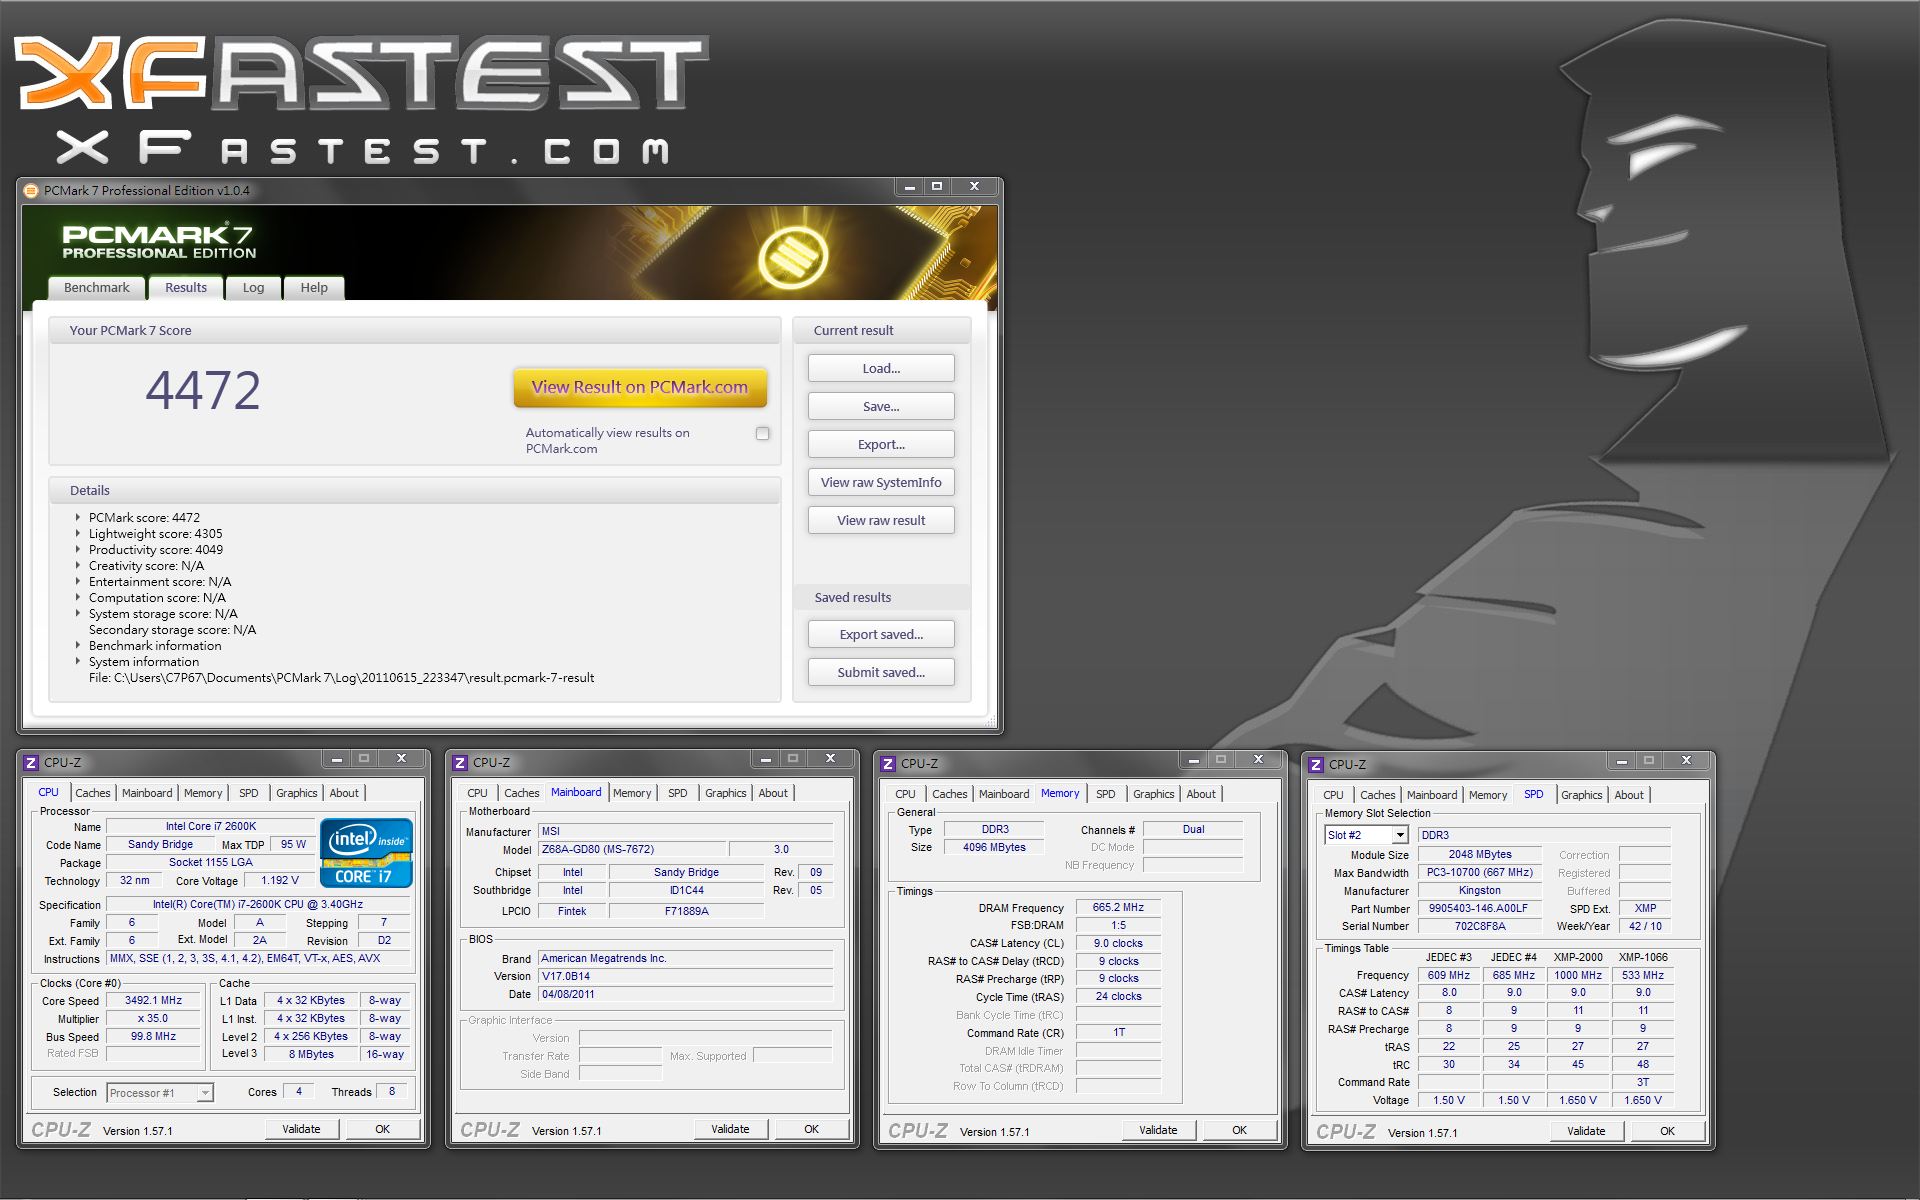Viewport: 1920px width, 1200px height.
Task: Click the PCMark 7 gold chip emblem
Action: 793,257
